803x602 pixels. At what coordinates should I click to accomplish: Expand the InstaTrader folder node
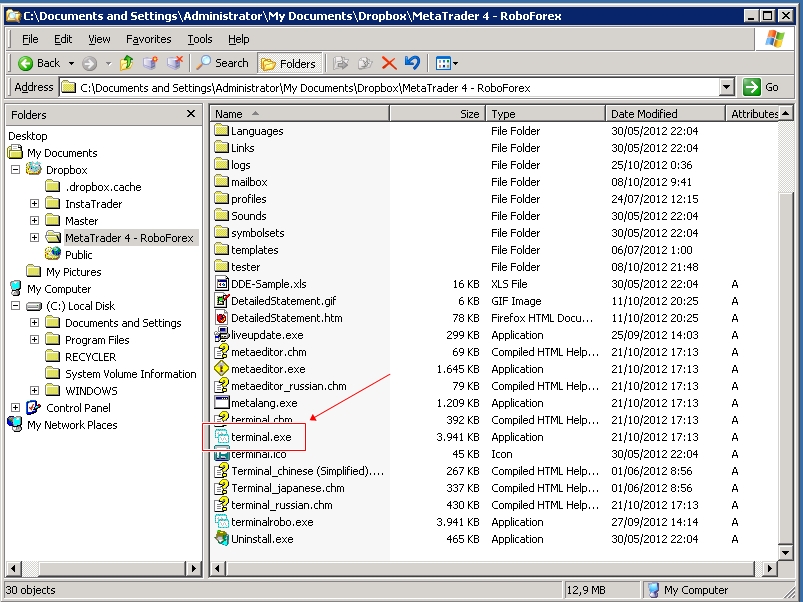pos(34,204)
